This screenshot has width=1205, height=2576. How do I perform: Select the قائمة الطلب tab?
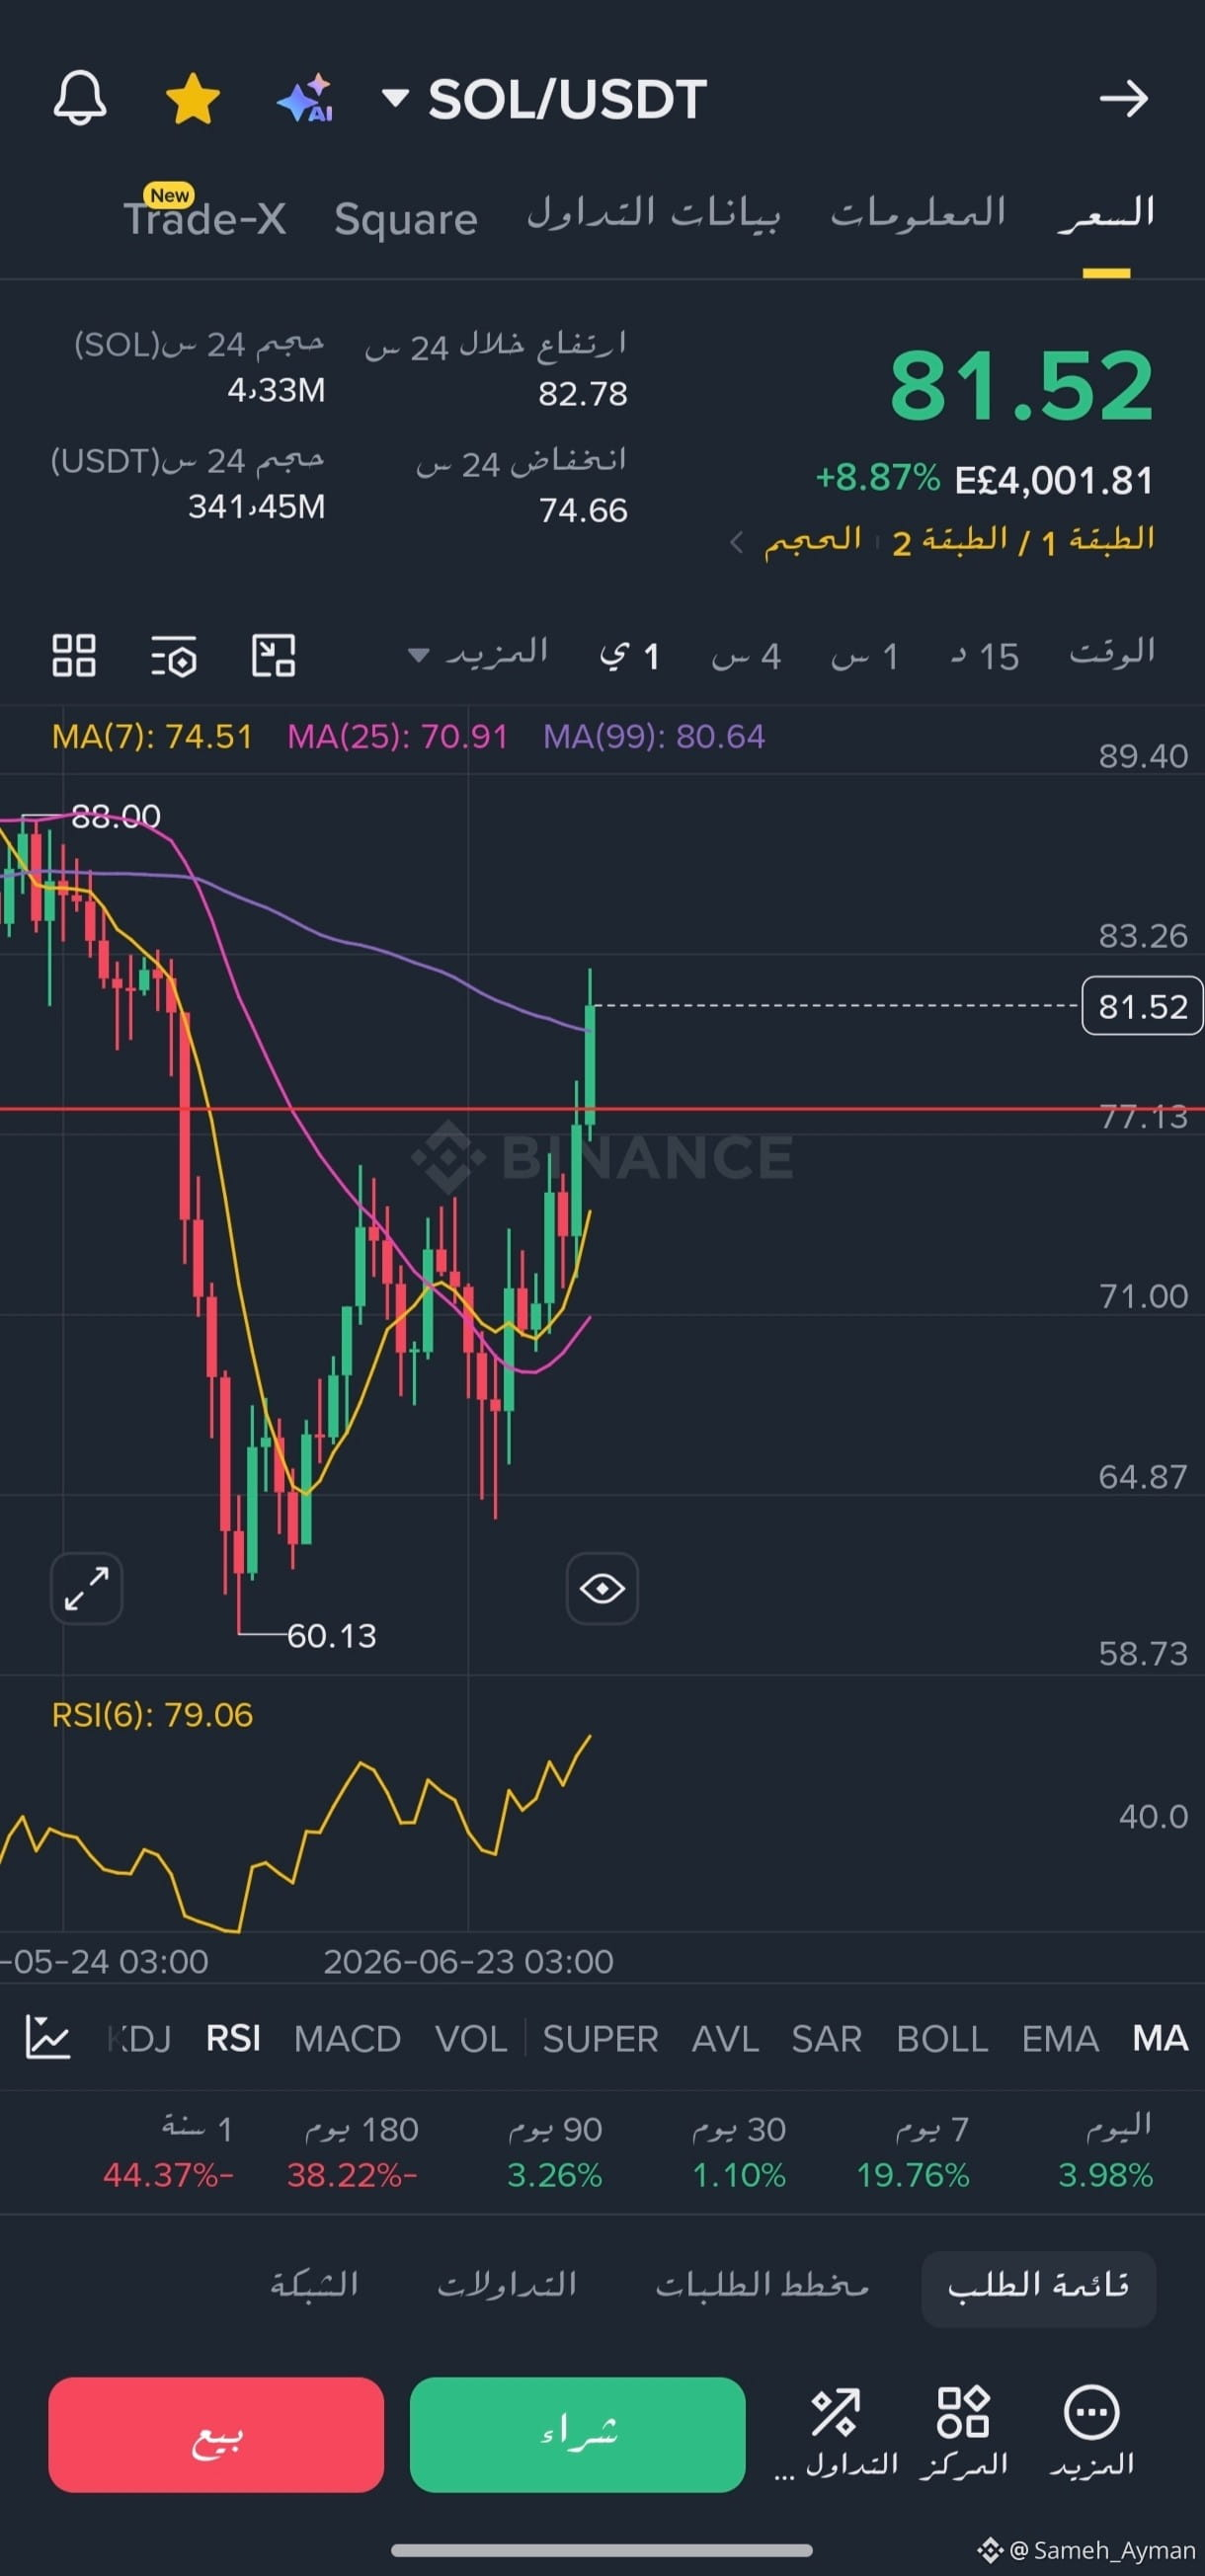coord(1038,2286)
